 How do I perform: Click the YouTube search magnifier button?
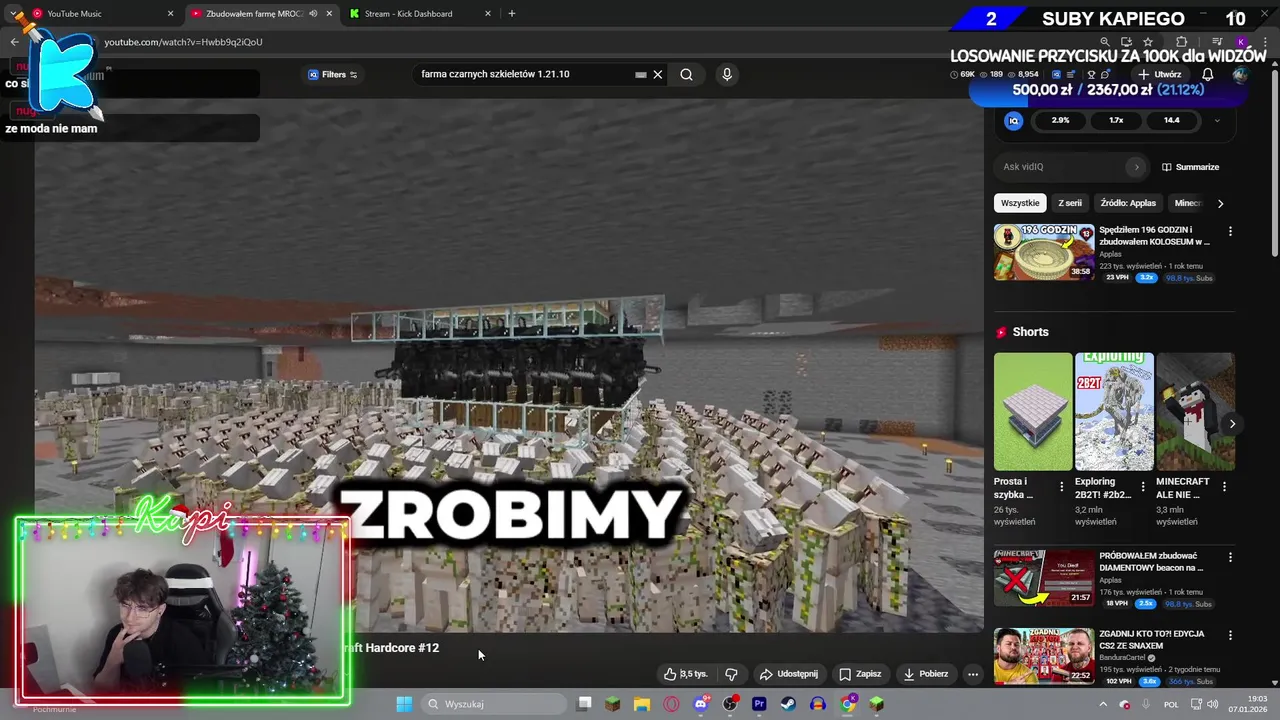tap(686, 74)
